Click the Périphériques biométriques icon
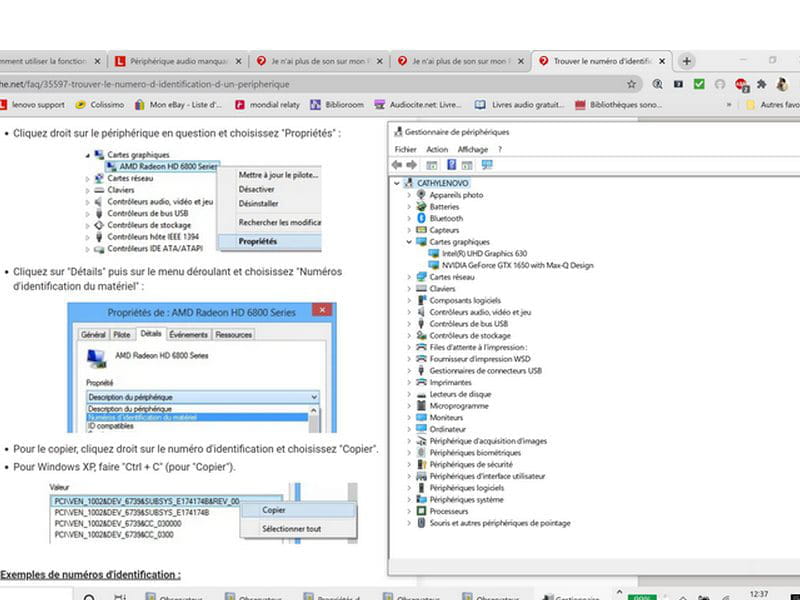 tap(421, 453)
